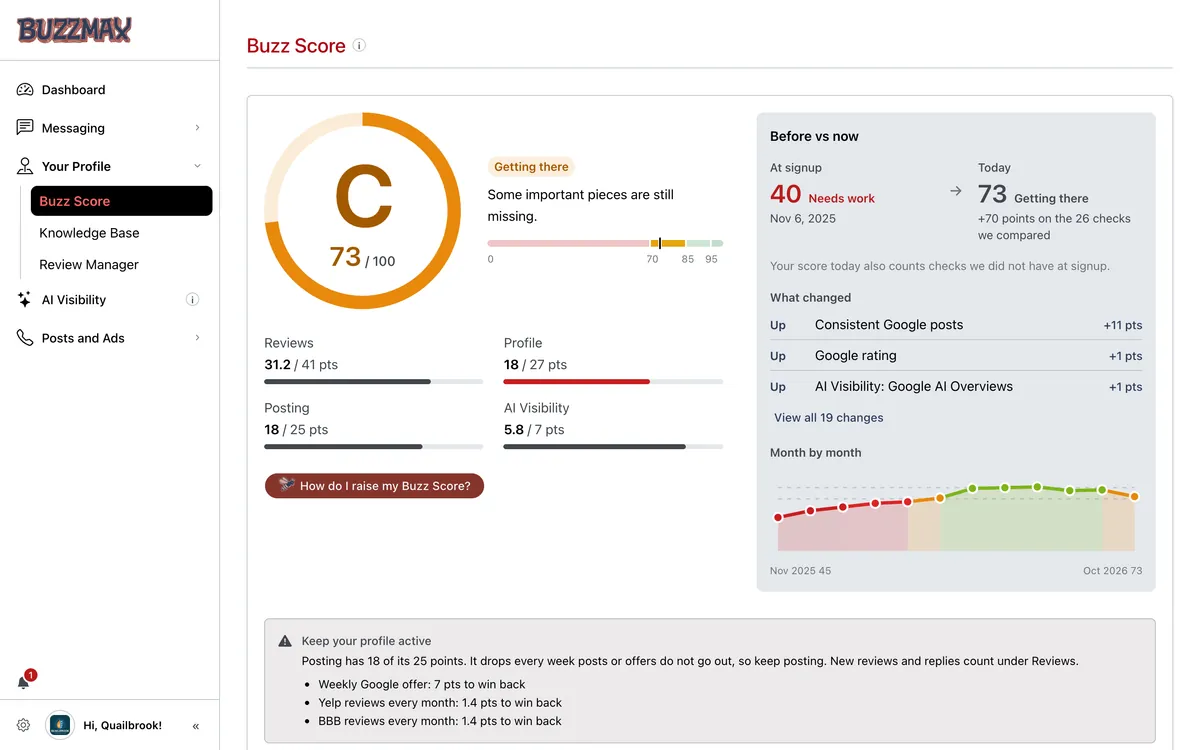Click the What changed heading
The width and height of the screenshot is (1200, 750).
tap(810, 297)
